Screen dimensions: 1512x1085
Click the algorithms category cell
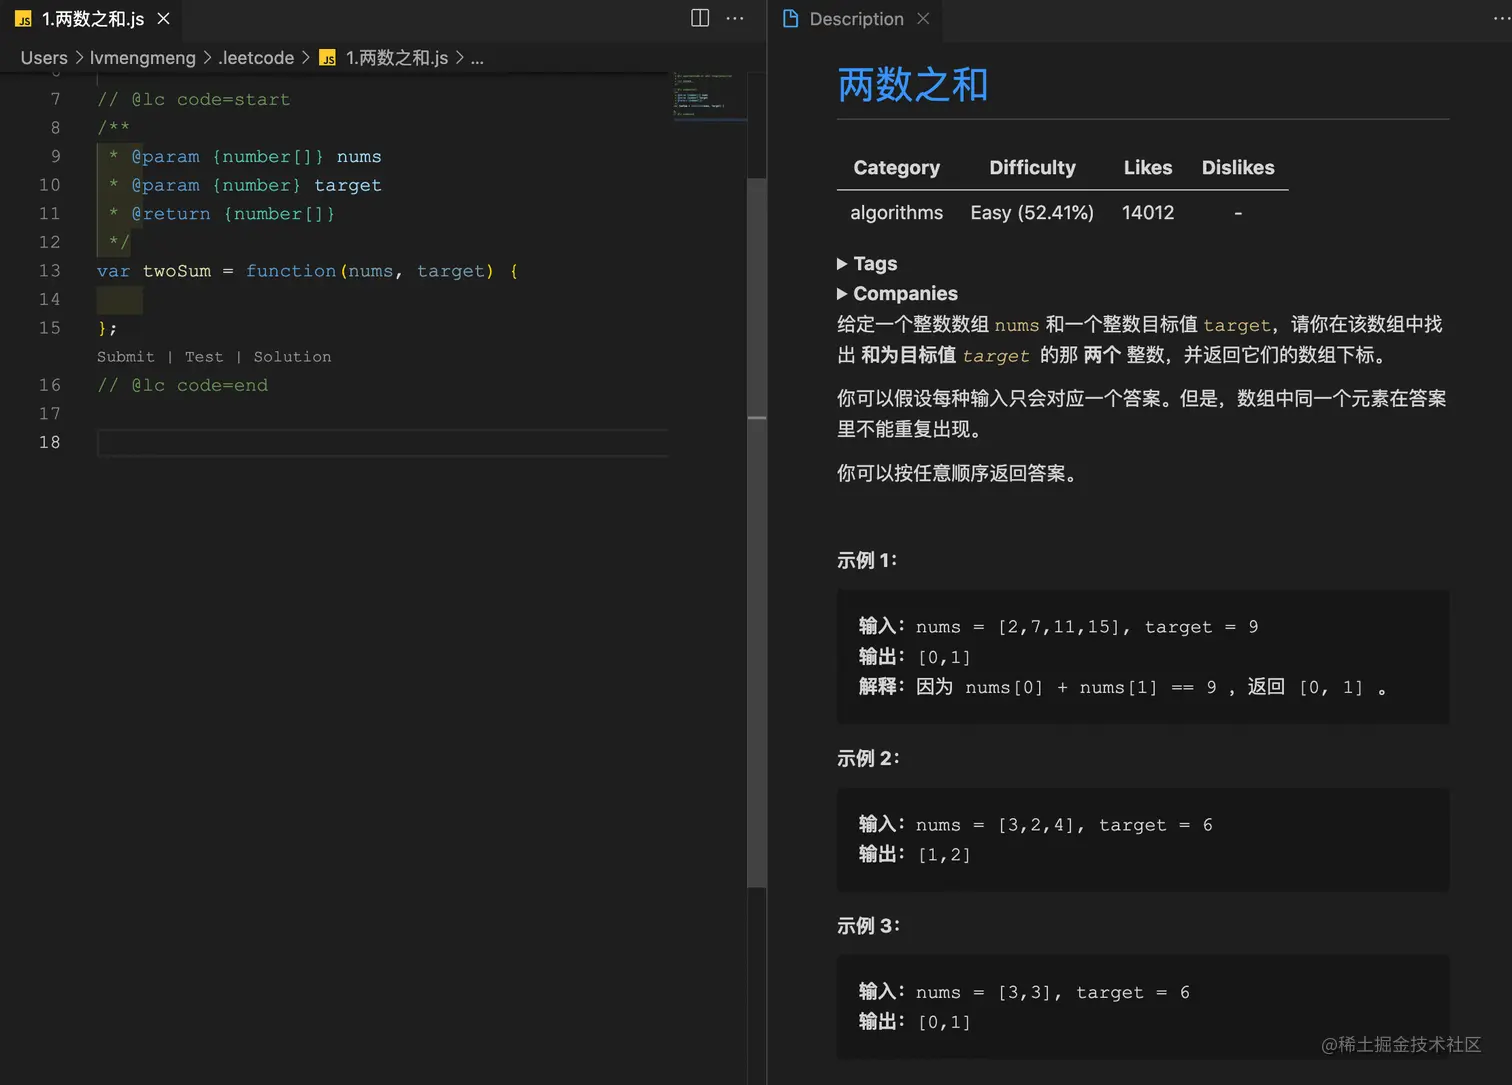(897, 213)
